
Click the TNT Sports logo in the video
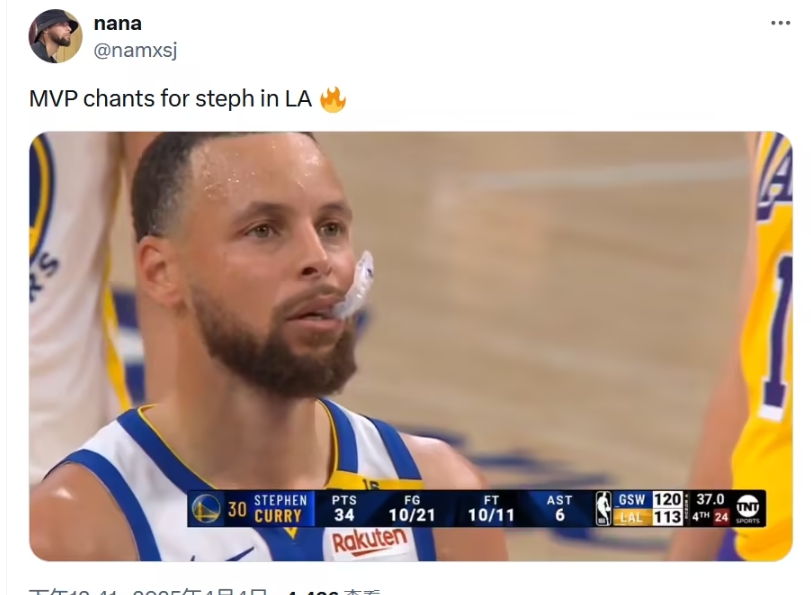pos(748,508)
